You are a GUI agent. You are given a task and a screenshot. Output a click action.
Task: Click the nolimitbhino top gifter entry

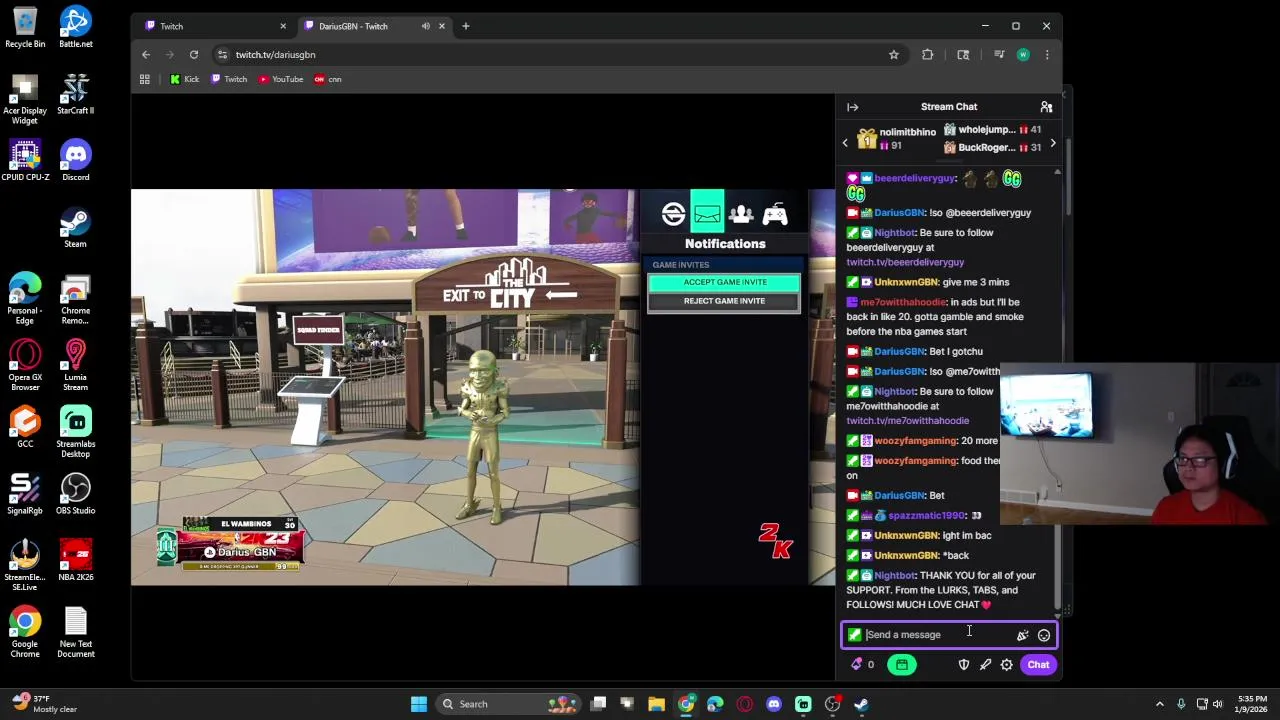(x=897, y=139)
